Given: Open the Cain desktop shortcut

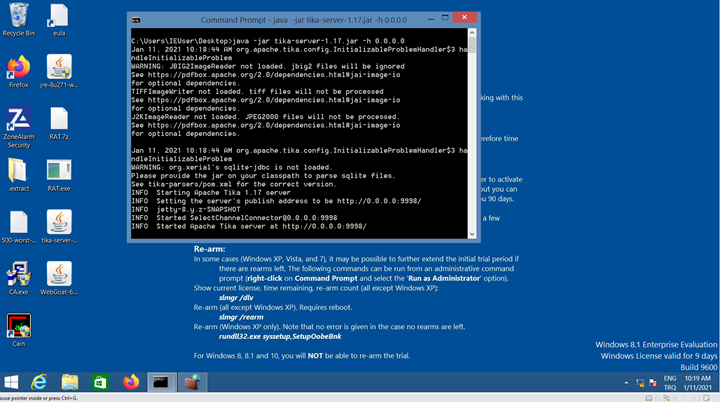Looking at the screenshot, I should click(x=18, y=330).
